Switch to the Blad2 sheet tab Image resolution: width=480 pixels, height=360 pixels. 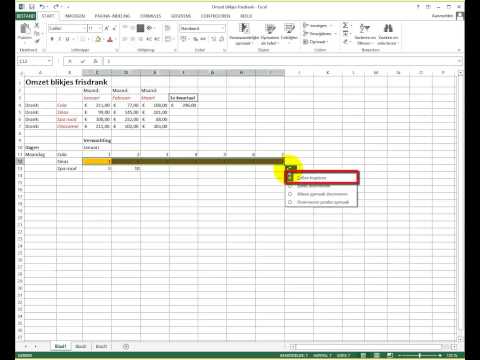coord(81,347)
